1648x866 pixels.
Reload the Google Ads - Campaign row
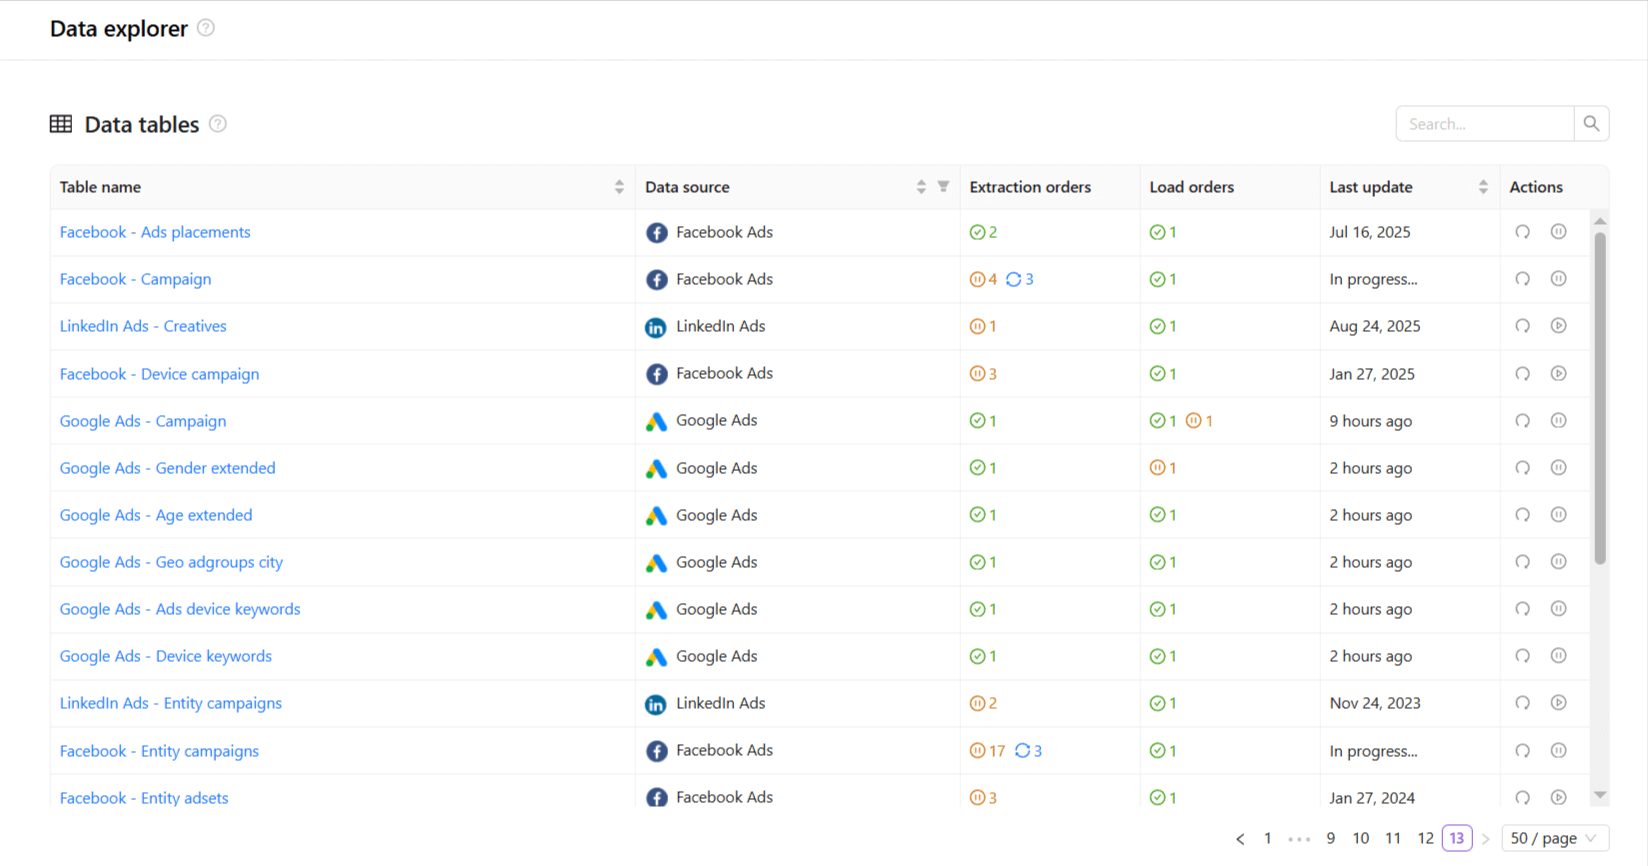point(1522,421)
